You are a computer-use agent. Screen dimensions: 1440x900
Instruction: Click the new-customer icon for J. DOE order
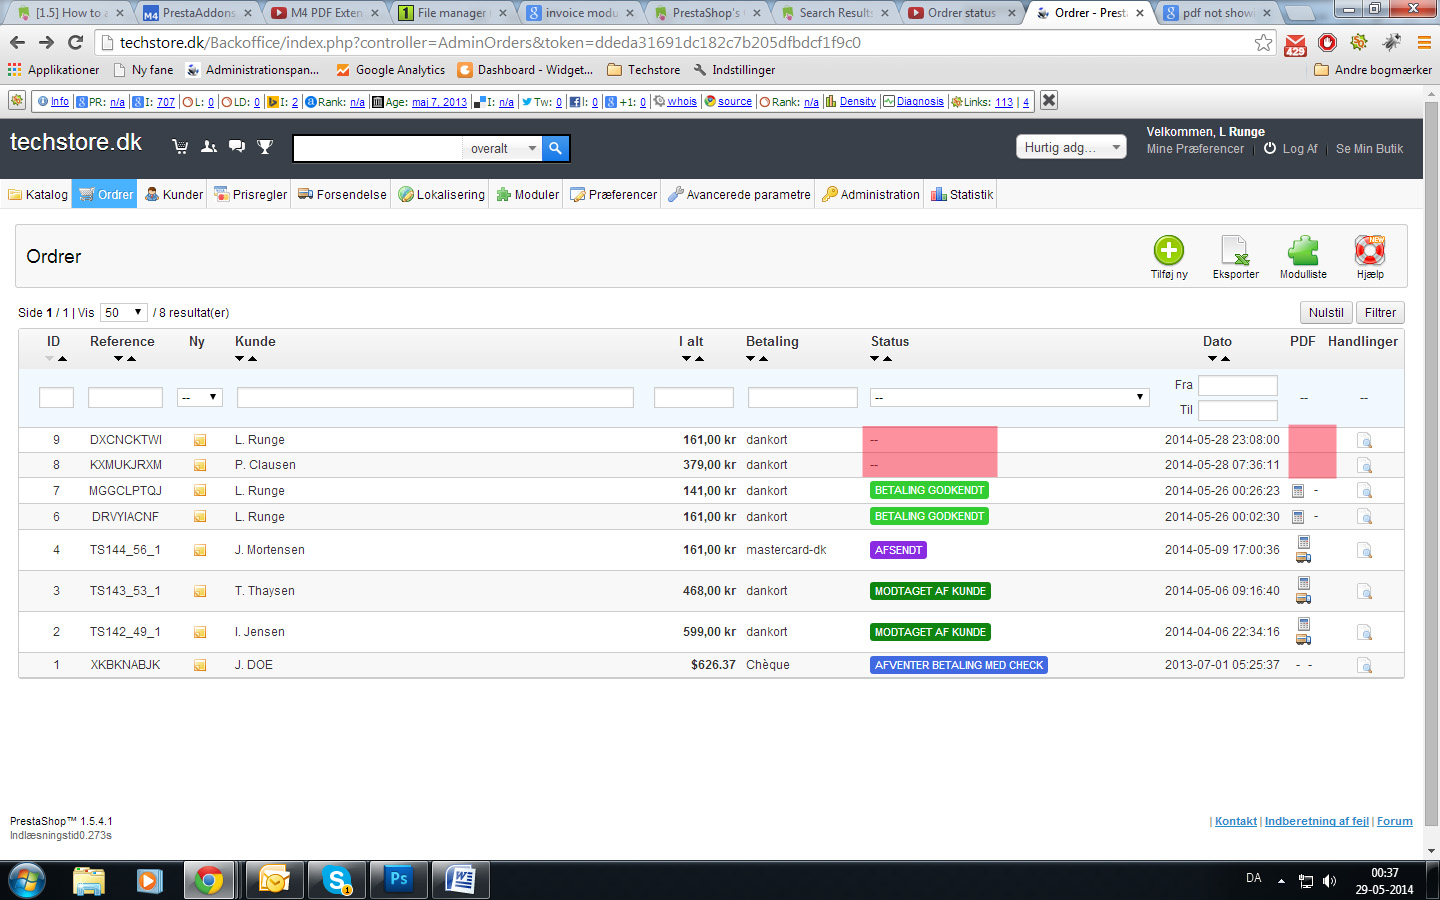click(x=200, y=665)
